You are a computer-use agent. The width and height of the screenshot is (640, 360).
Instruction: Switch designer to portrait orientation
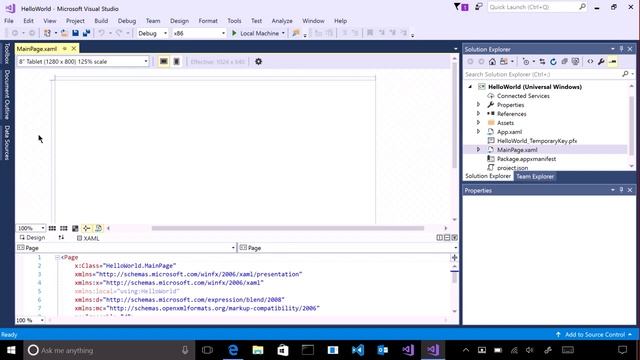tap(176, 62)
